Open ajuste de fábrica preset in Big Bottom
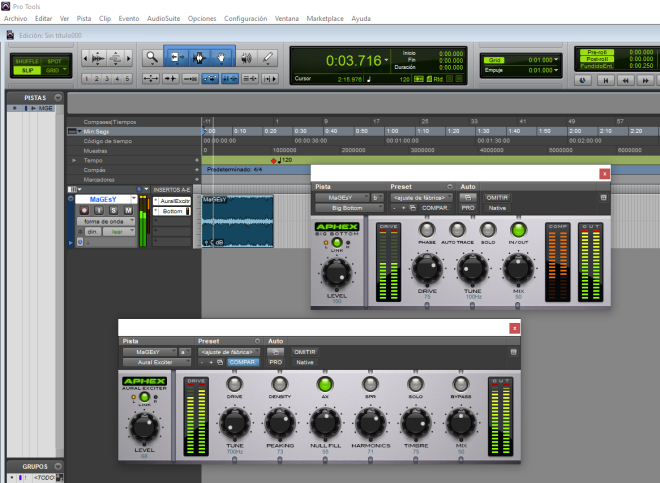Screen dimensions: 660x483 [x=421, y=197]
